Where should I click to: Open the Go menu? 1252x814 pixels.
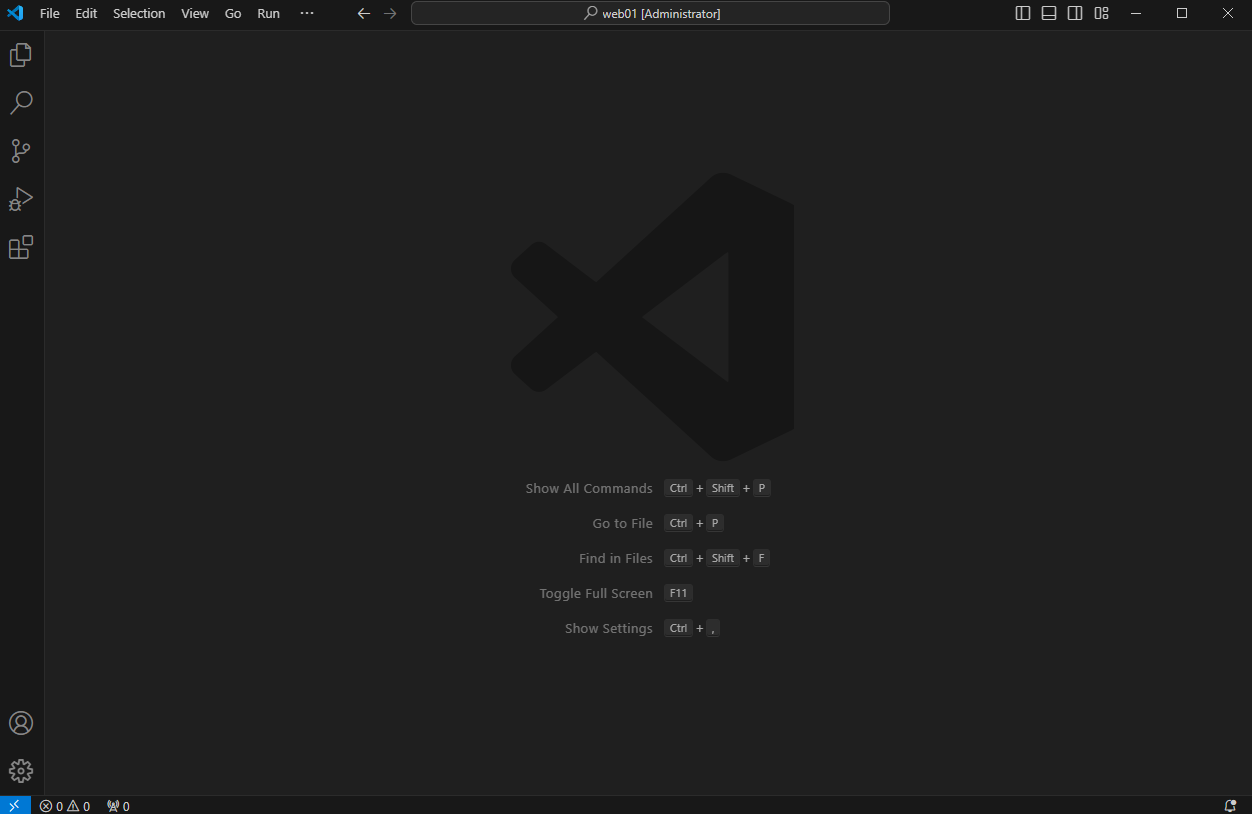[233, 13]
